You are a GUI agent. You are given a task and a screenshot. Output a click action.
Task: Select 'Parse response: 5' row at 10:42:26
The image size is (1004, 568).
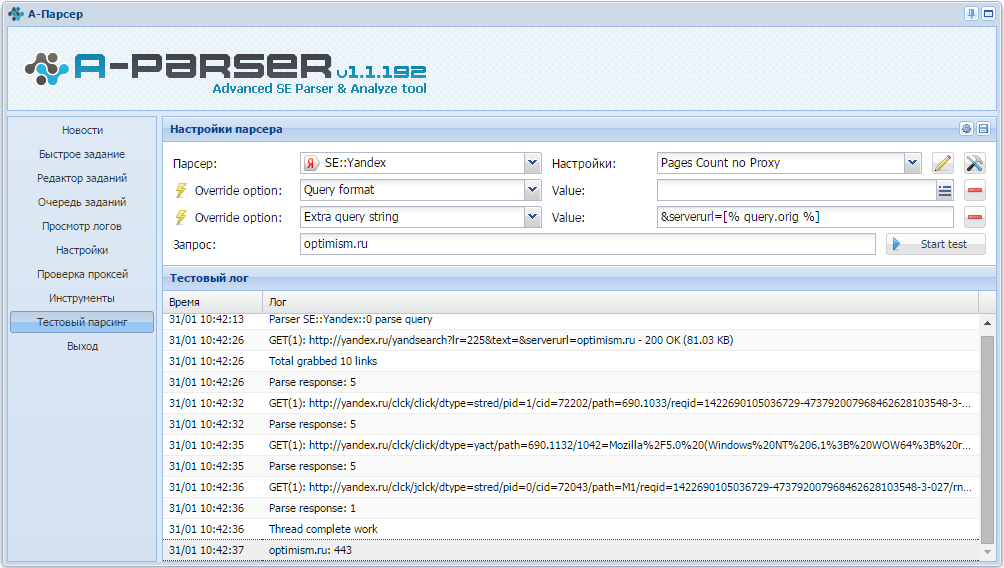[x=571, y=382]
